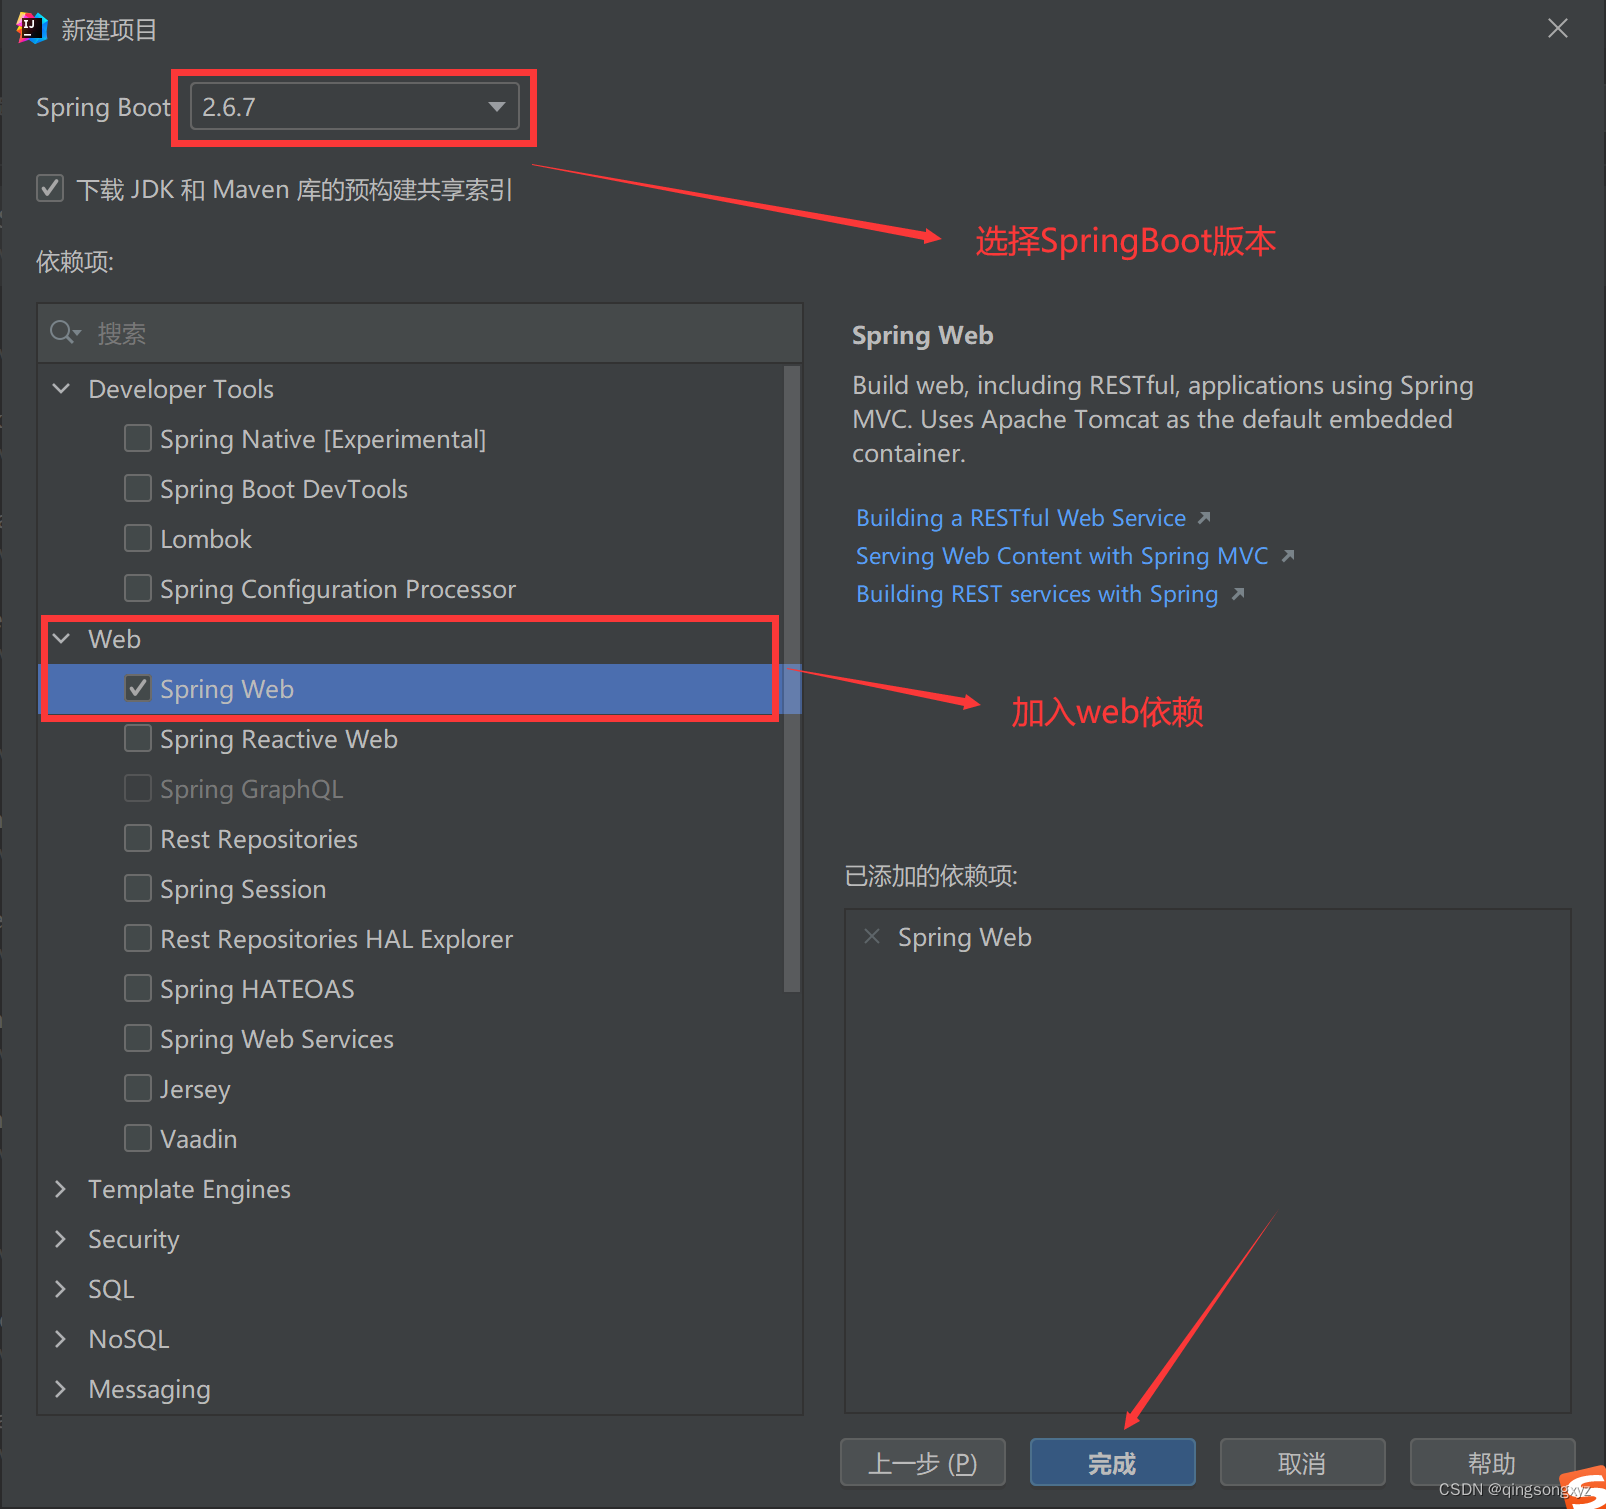1606x1509 pixels.
Task: Expand the Security group
Action: coord(61,1238)
